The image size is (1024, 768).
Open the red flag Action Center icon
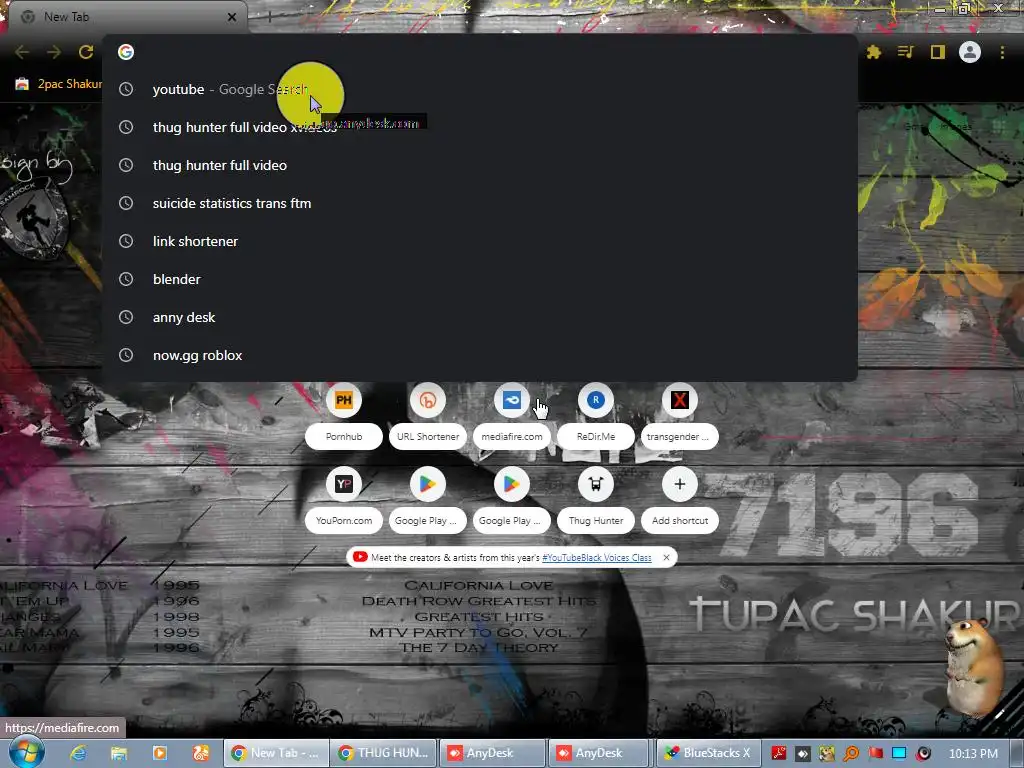coord(875,754)
